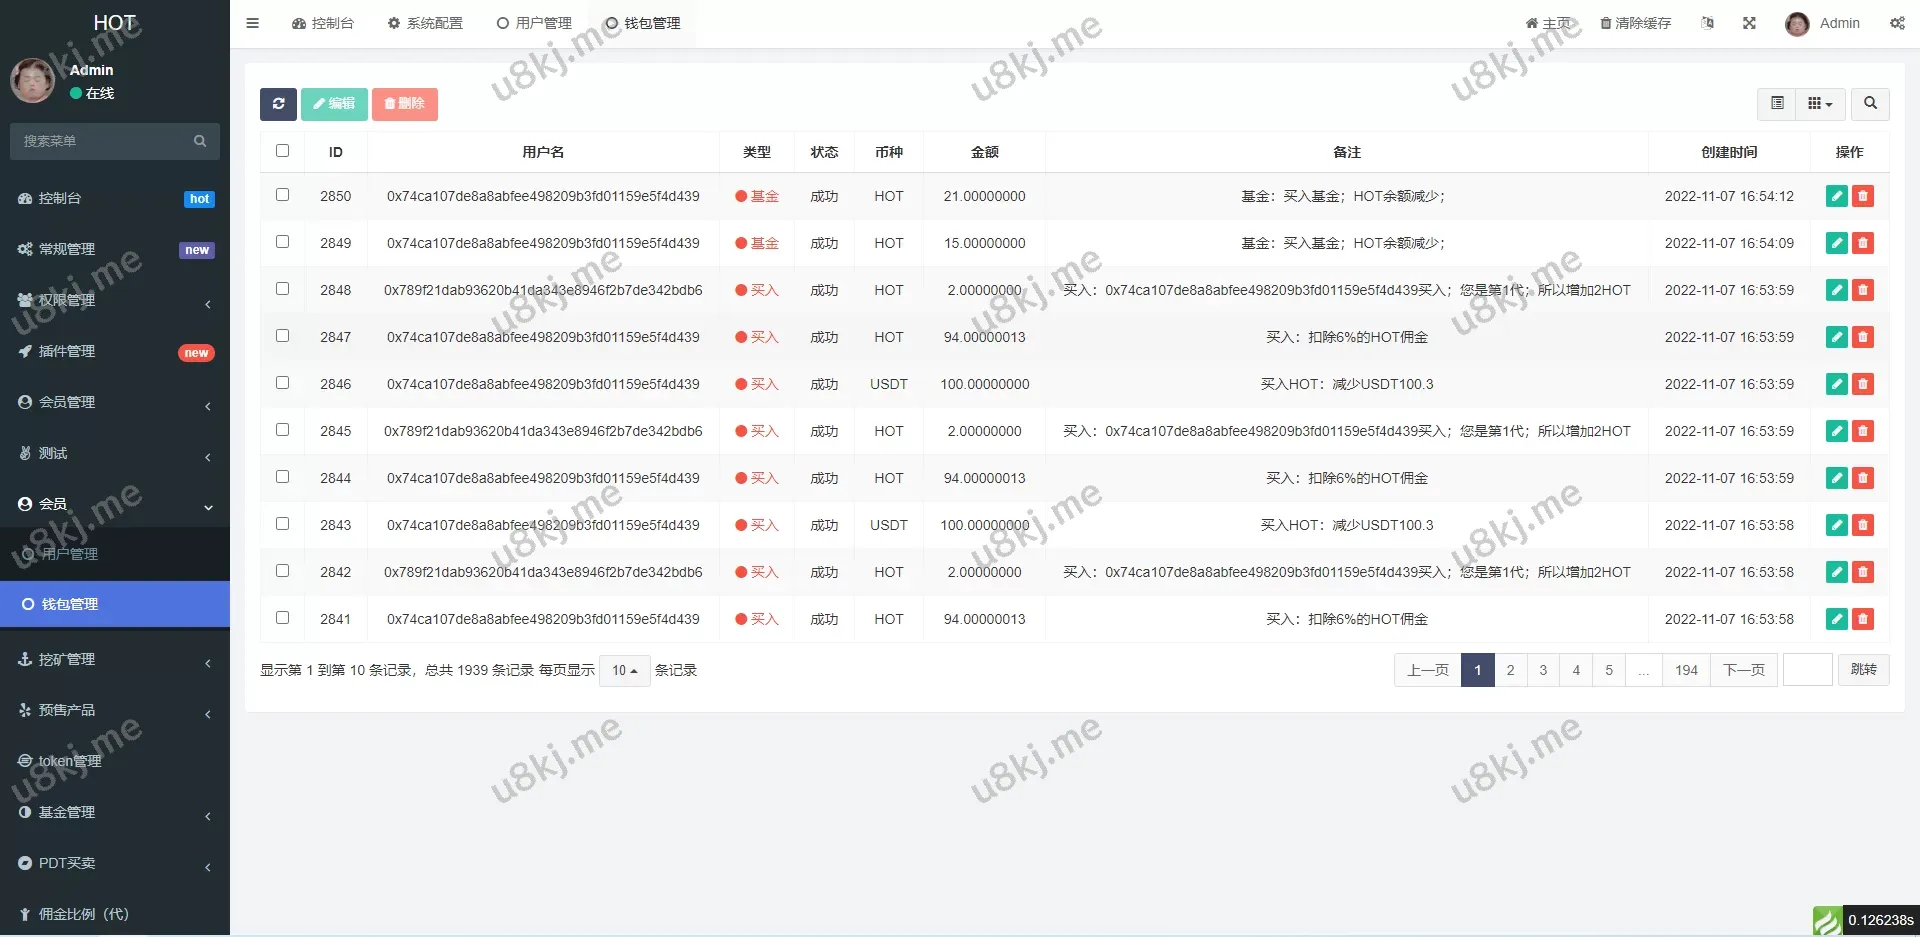Open the column visibility dropdown
1920x937 pixels.
(x=1820, y=103)
